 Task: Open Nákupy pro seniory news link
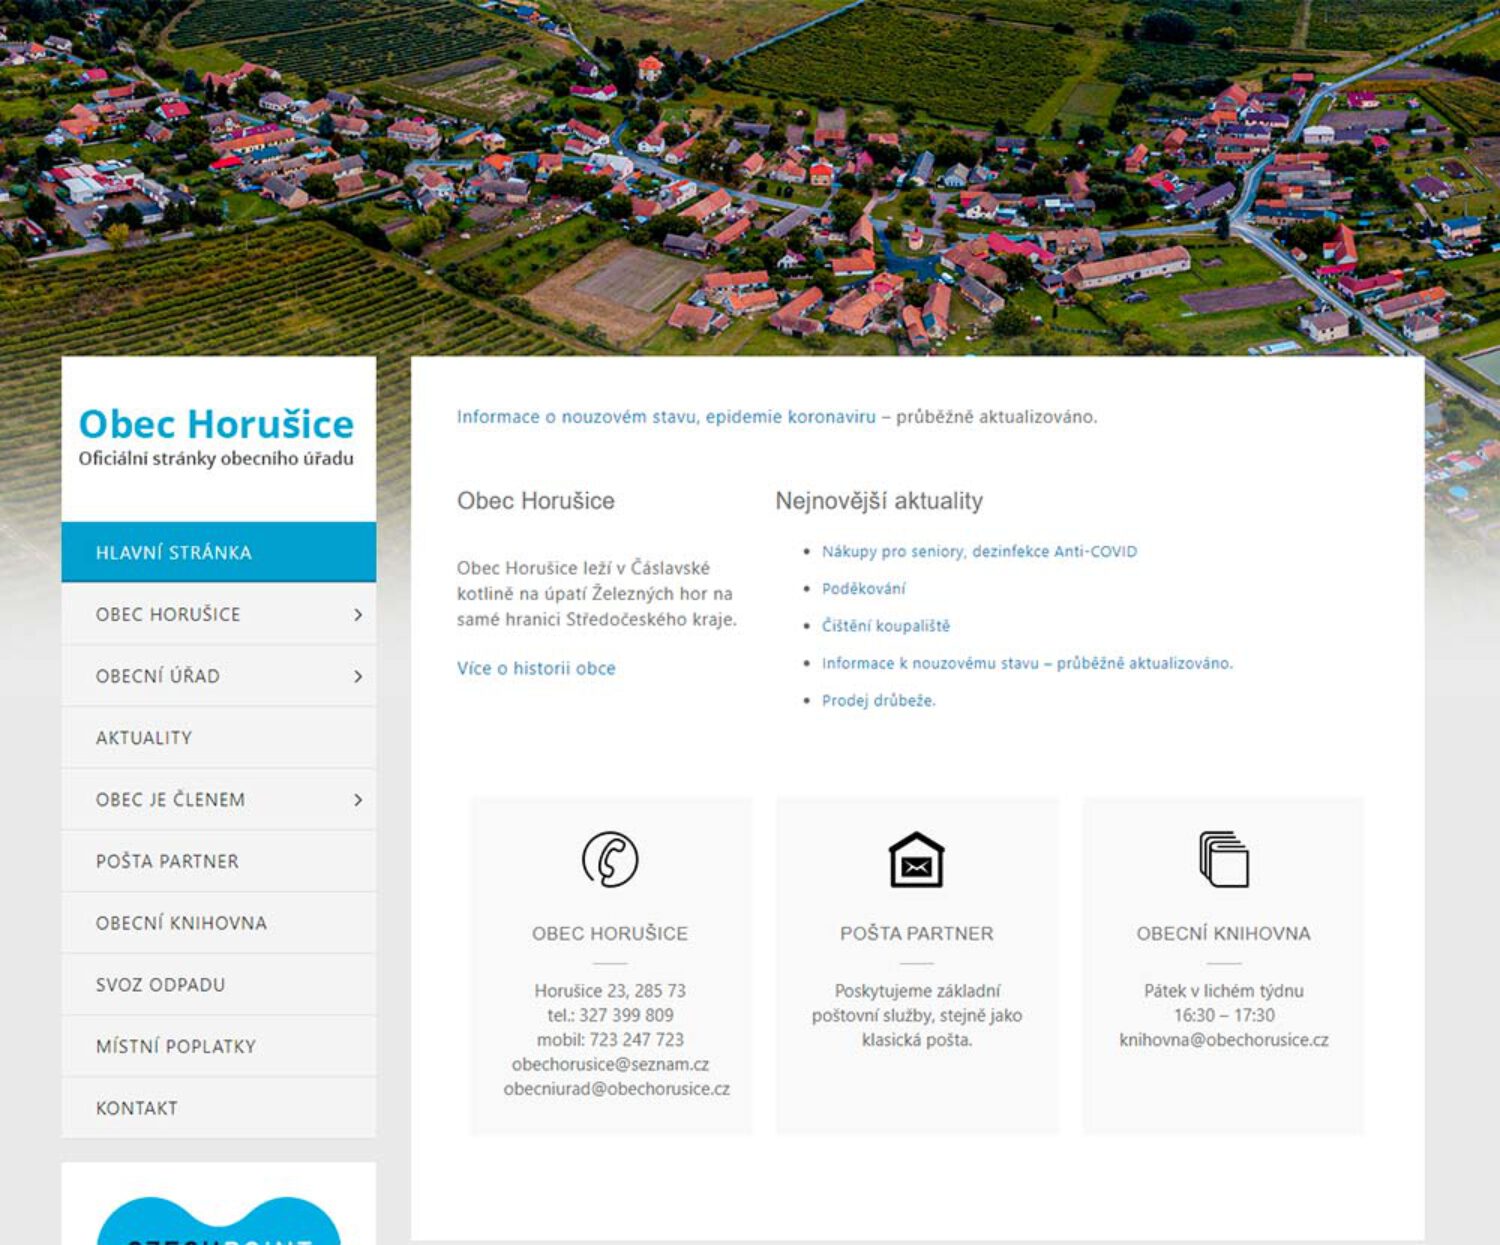pyautogui.click(x=979, y=551)
